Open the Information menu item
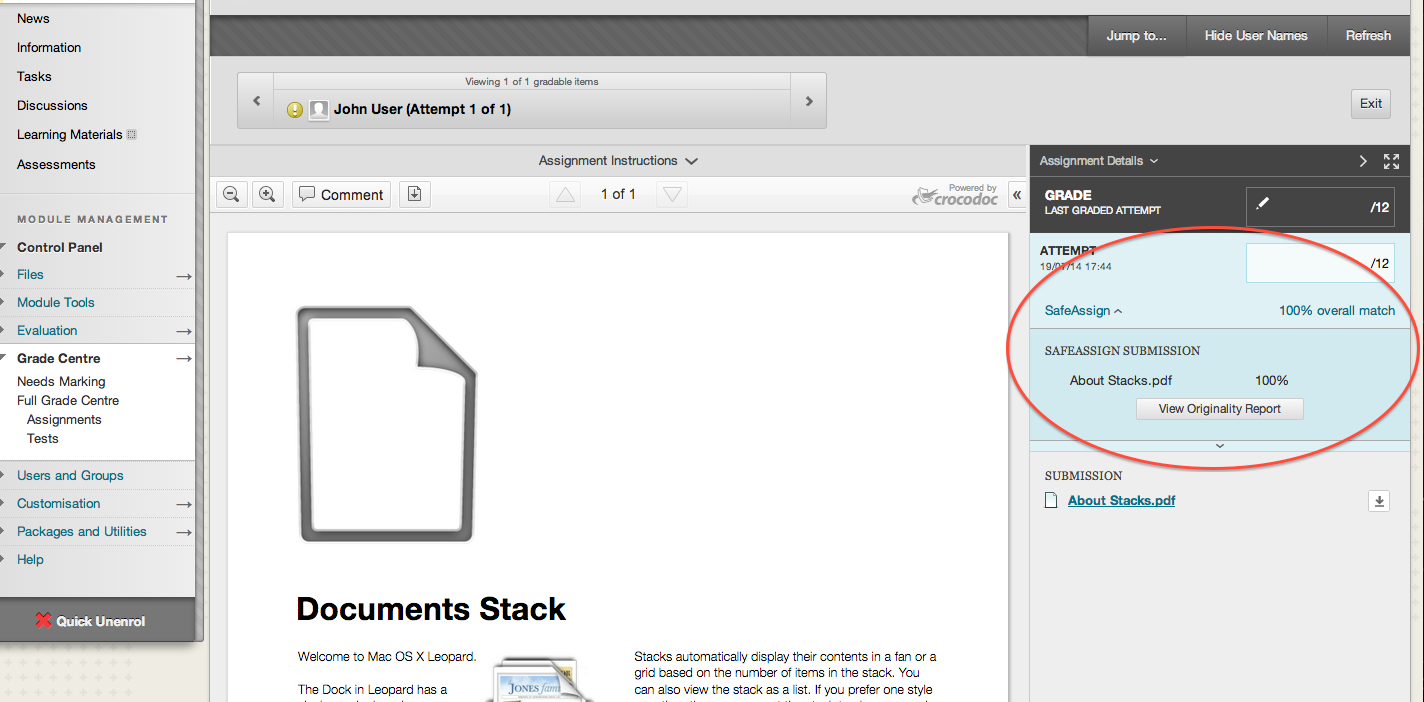1424x702 pixels. [49, 47]
